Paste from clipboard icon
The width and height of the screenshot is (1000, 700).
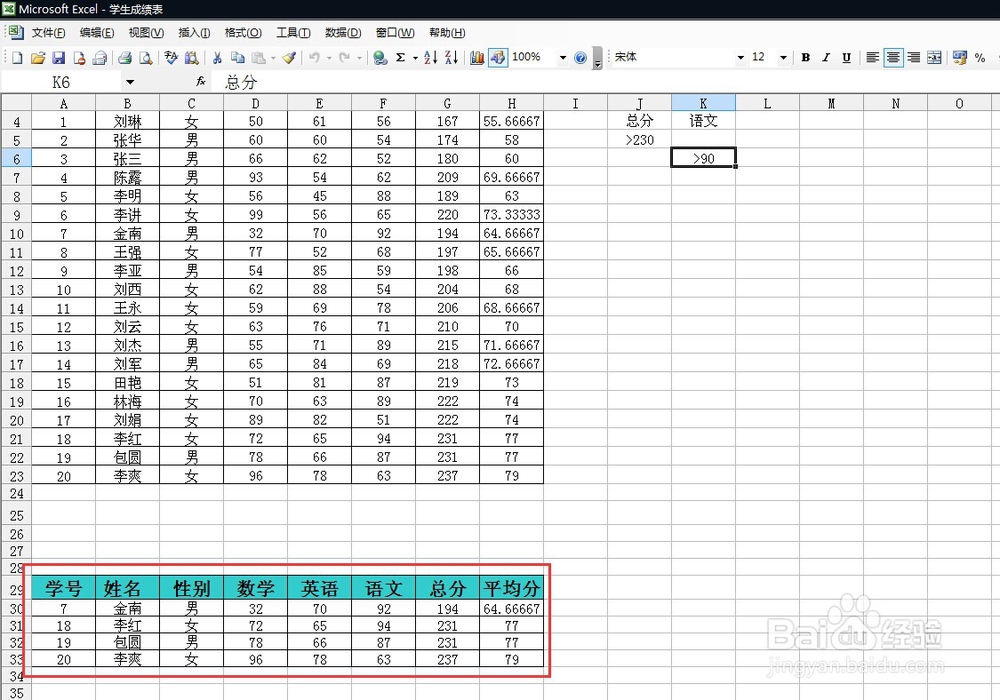tap(258, 58)
